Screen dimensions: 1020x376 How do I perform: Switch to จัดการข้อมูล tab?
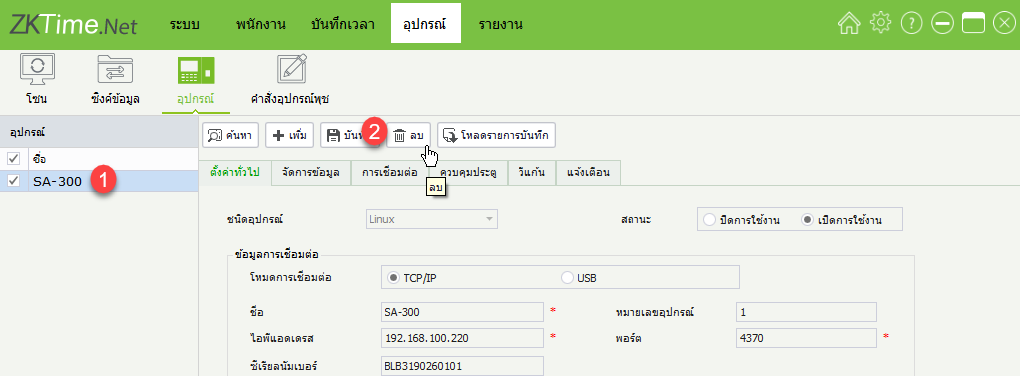pos(311,173)
